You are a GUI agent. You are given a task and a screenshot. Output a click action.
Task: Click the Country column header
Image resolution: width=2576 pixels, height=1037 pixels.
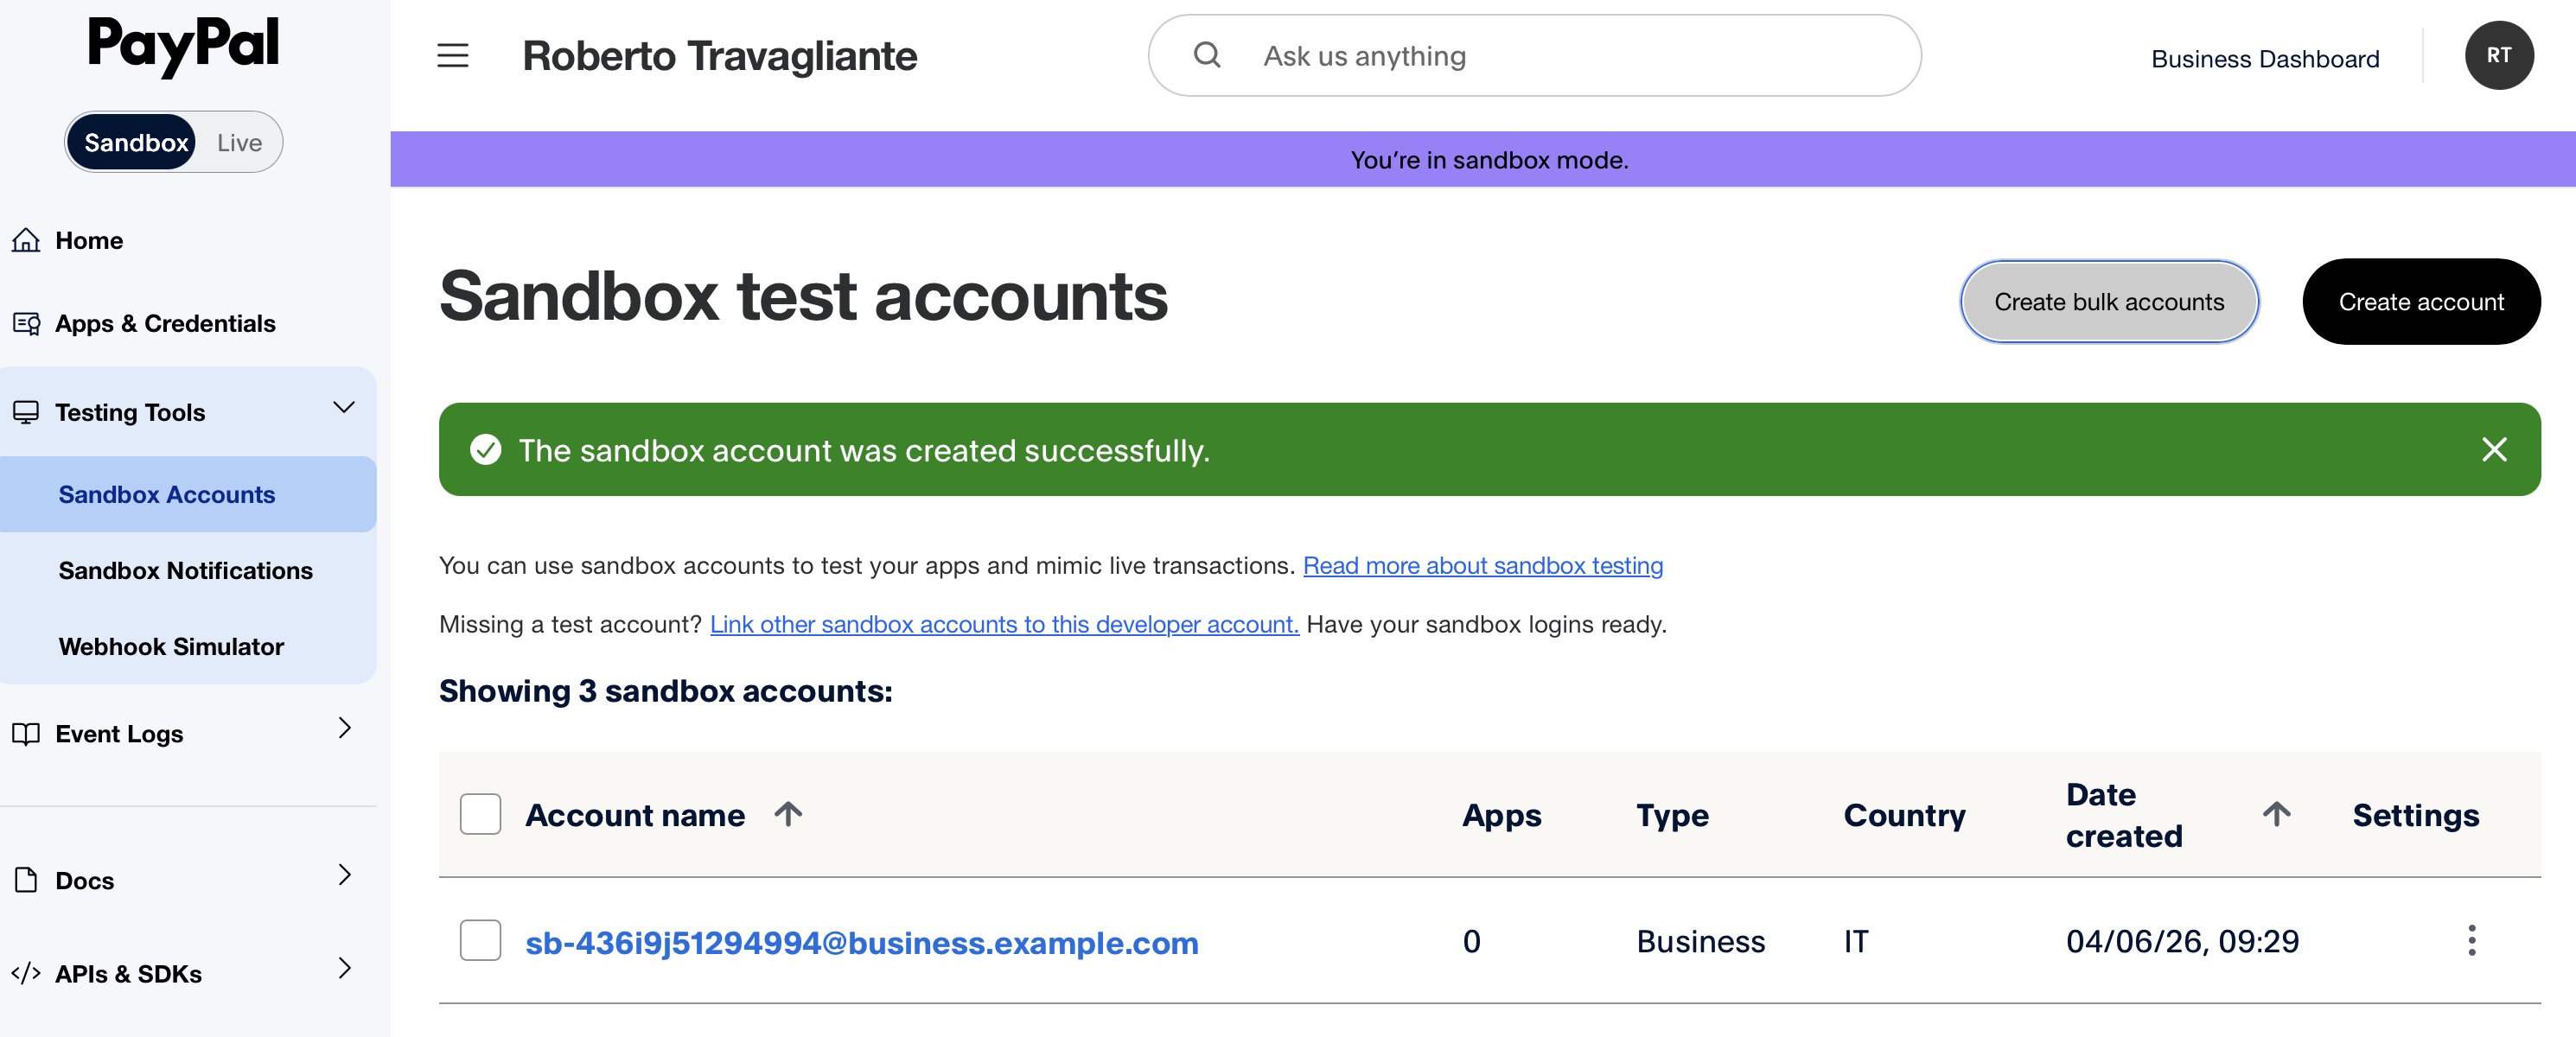(x=1904, y=815)
